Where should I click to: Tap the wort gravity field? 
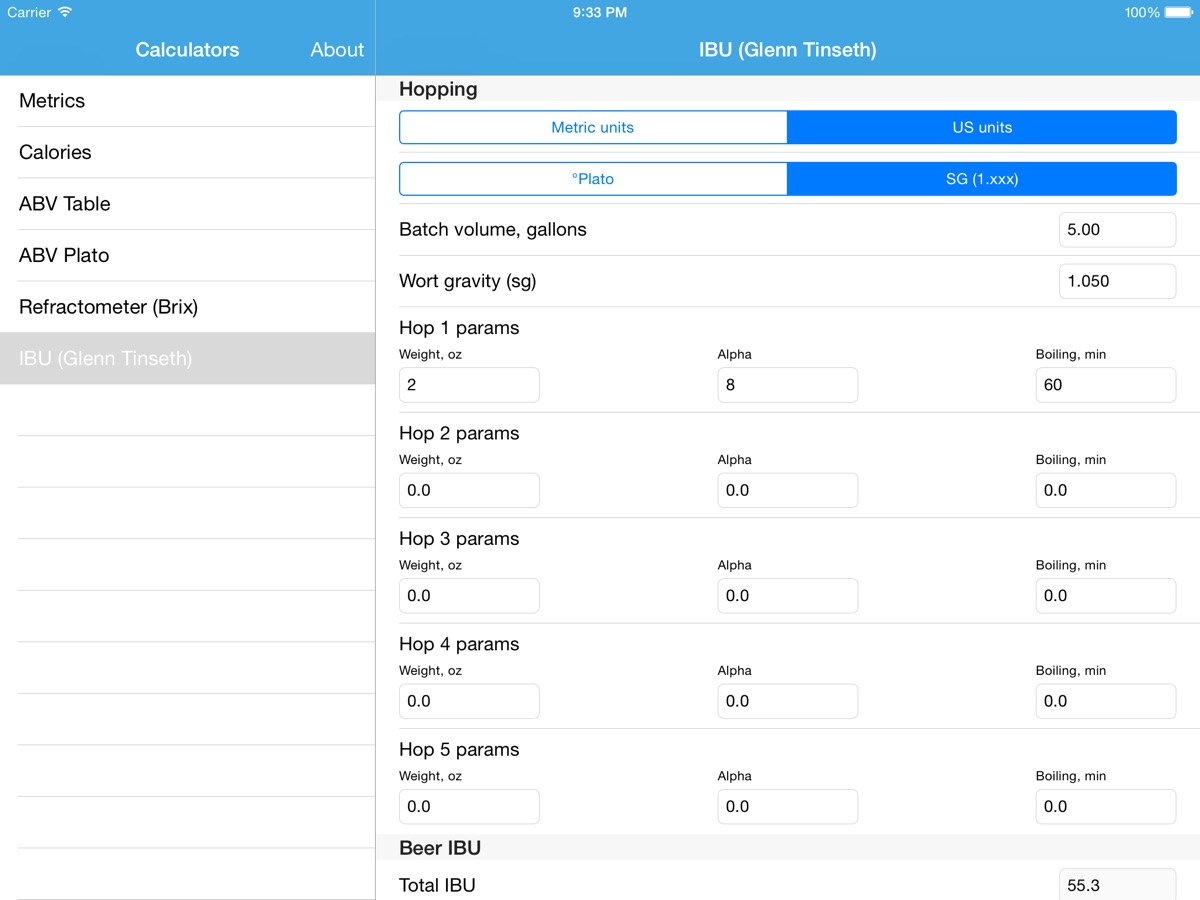tap(1116, 282)
